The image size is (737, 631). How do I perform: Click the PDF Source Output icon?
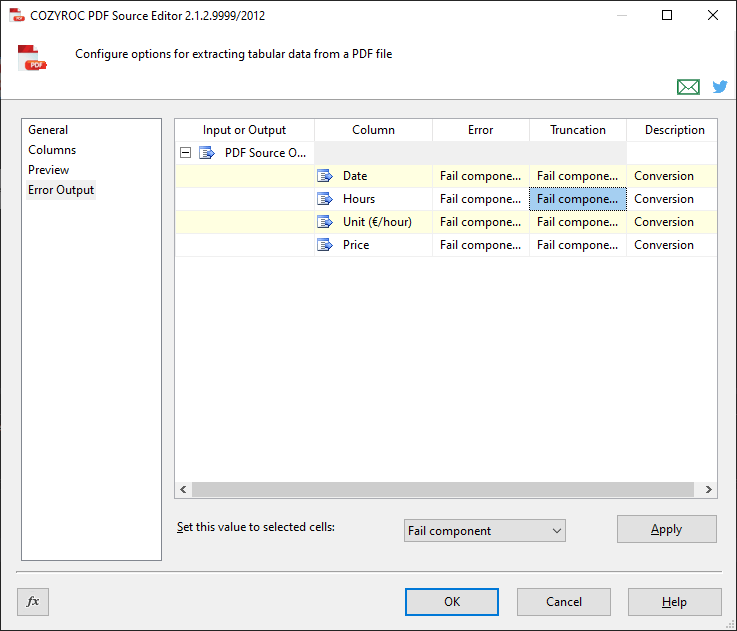point(207,153)
